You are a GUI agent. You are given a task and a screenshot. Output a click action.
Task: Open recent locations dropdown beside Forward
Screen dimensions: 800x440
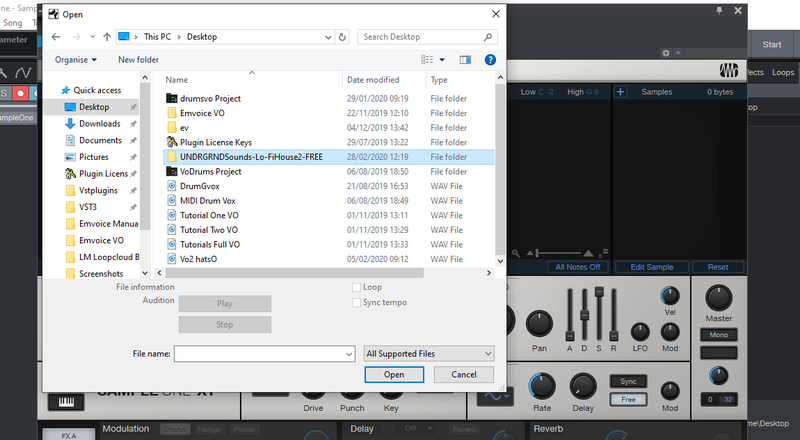(x=92, y=37)
